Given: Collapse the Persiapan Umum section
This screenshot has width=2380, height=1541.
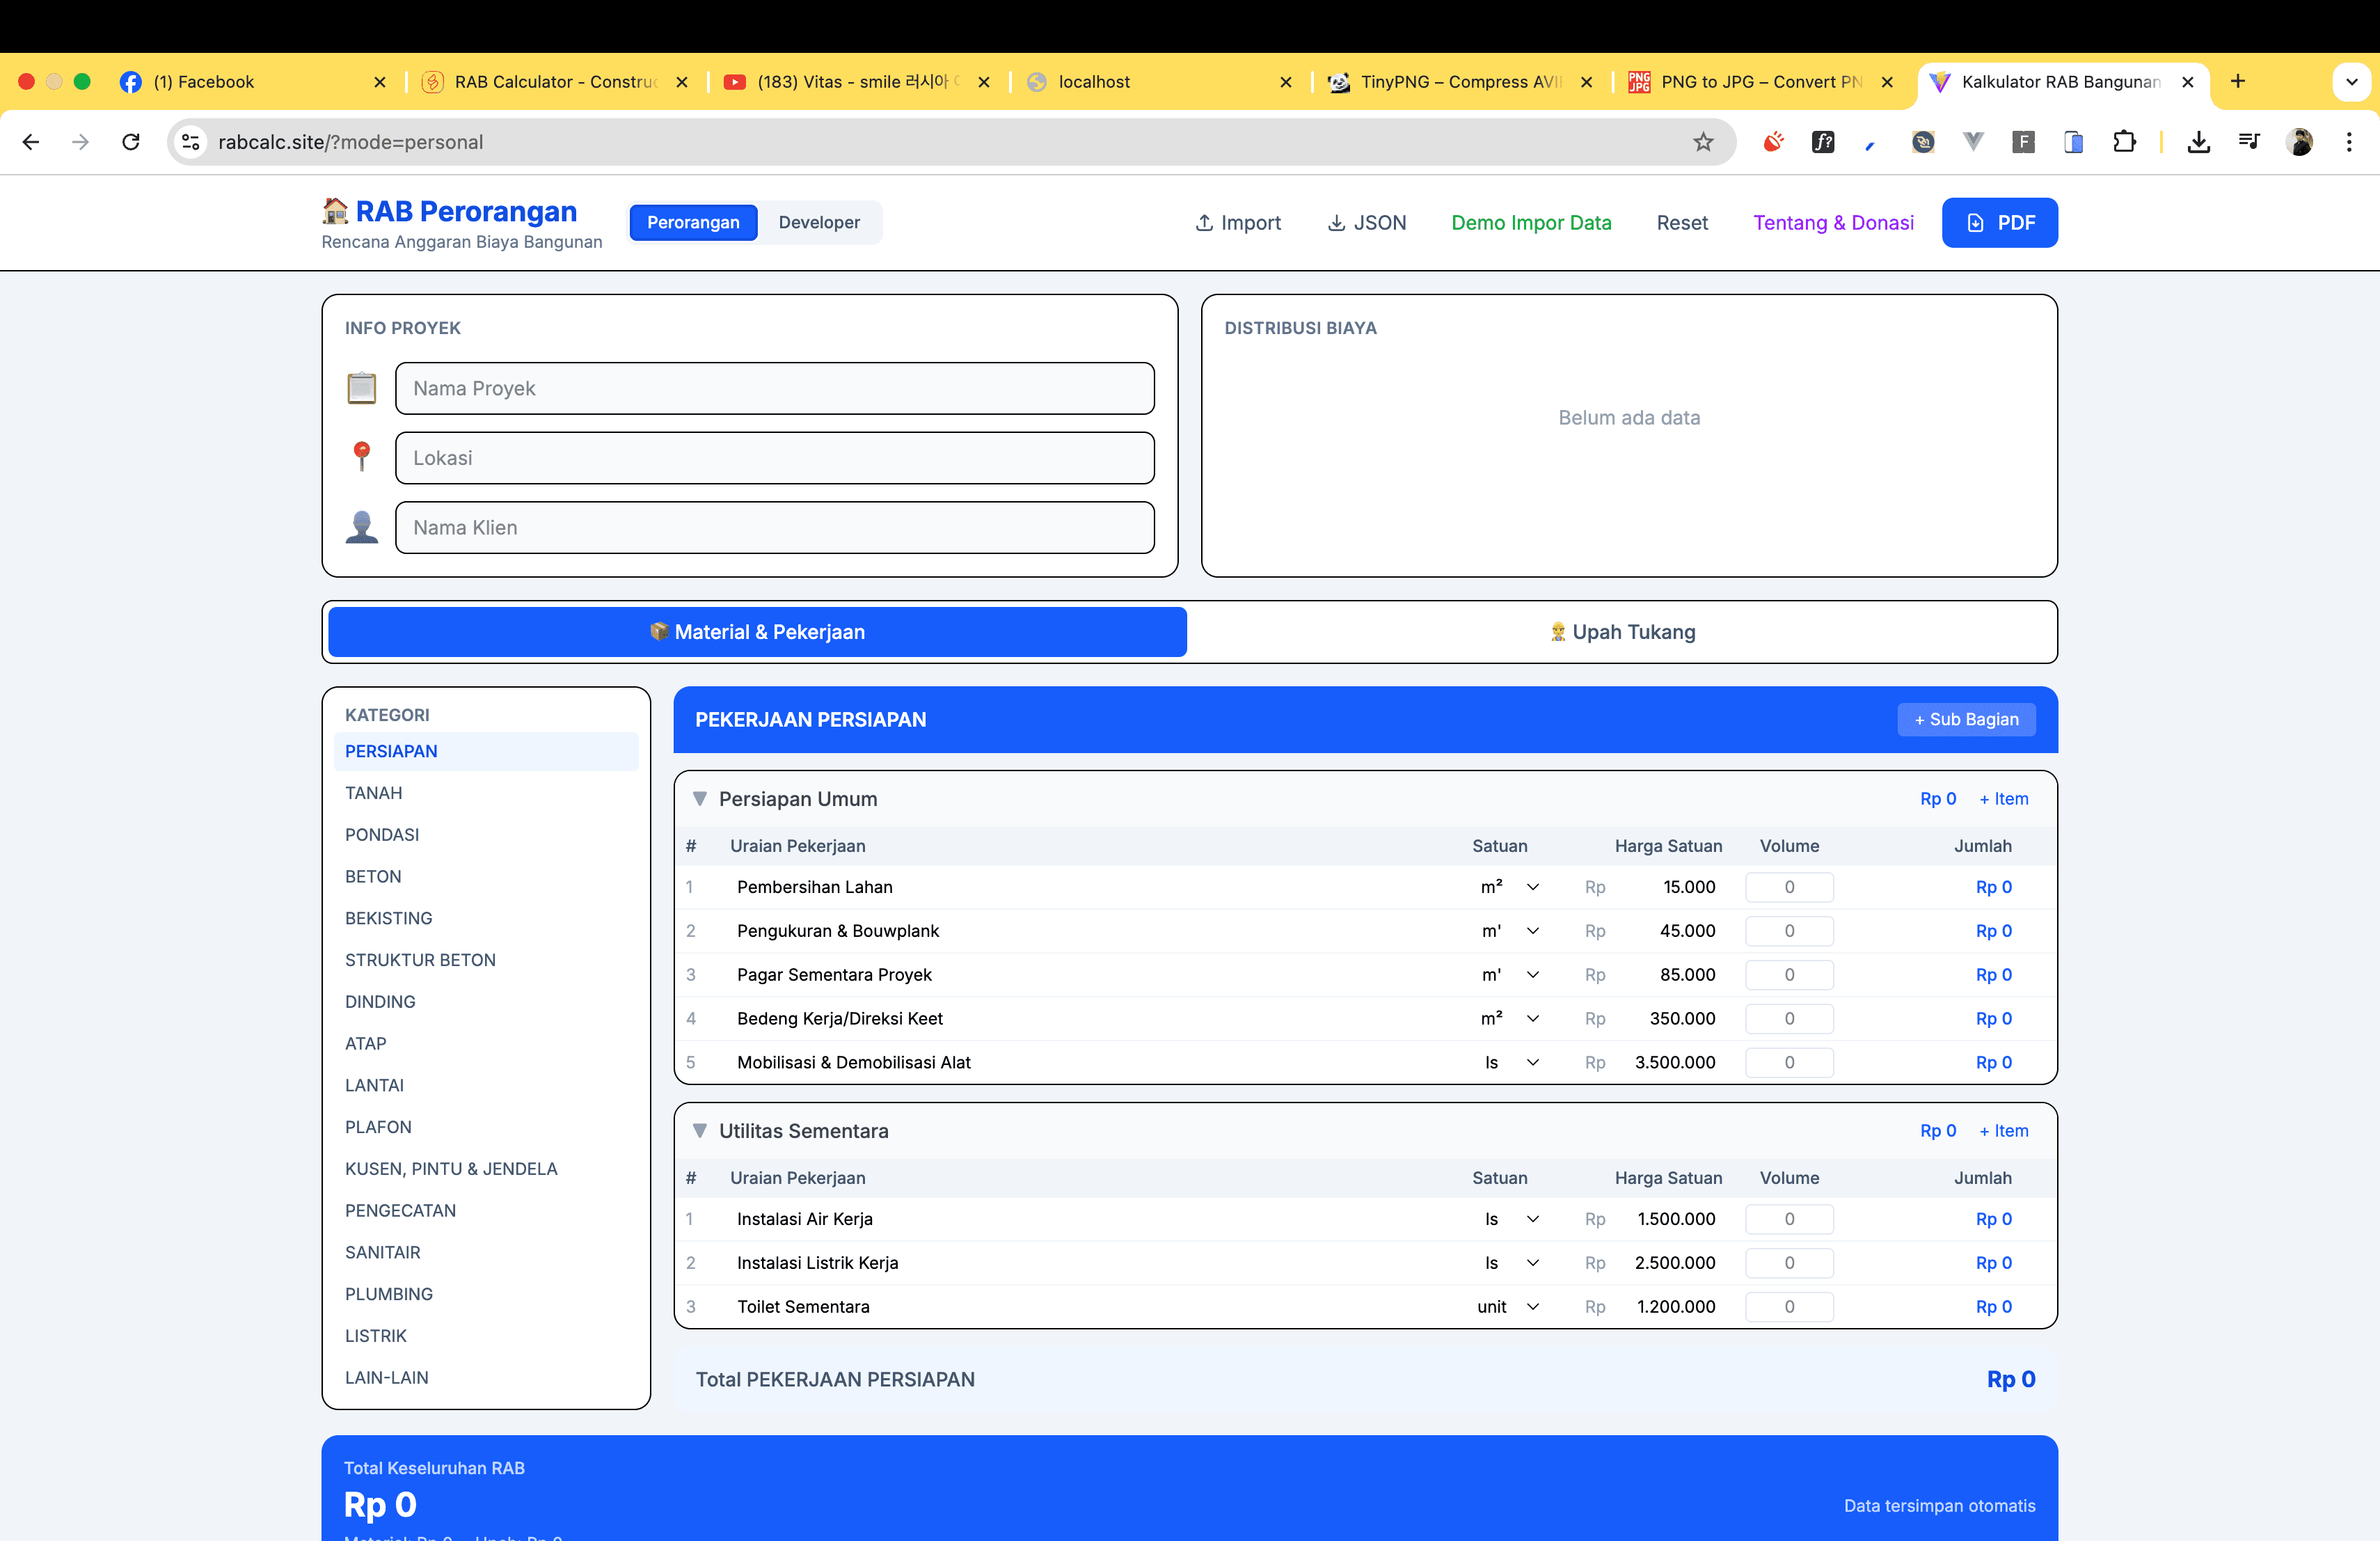Looking at the screenshot, I should tap(700, 799).
